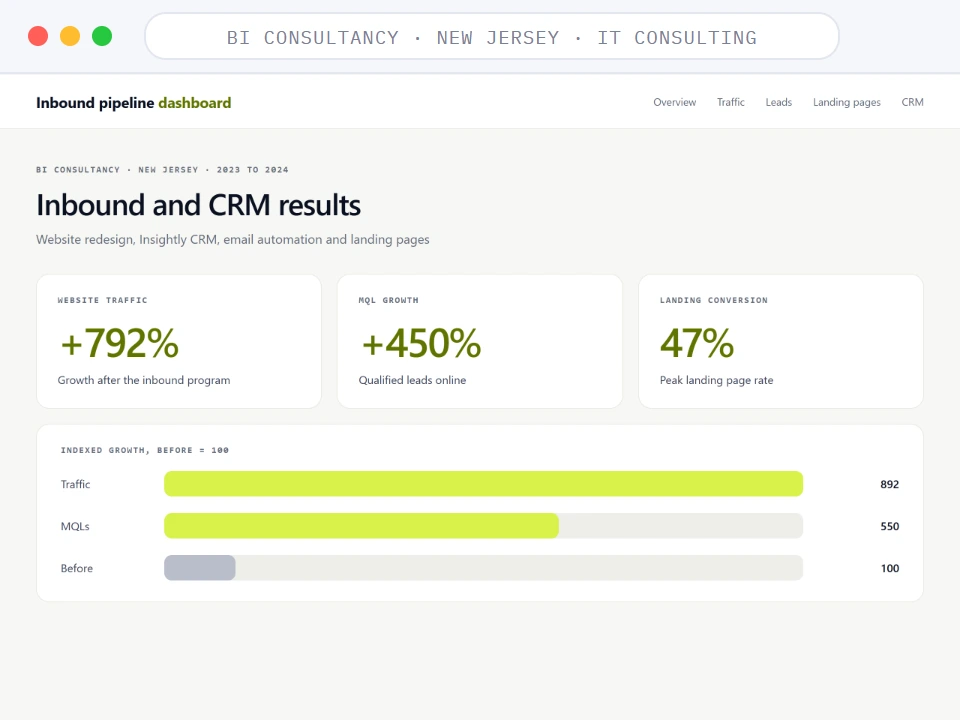Image resolution: width=960 pixels, height=720 pixels.
Task: Click the browser address bar
Action: point(492,37)
